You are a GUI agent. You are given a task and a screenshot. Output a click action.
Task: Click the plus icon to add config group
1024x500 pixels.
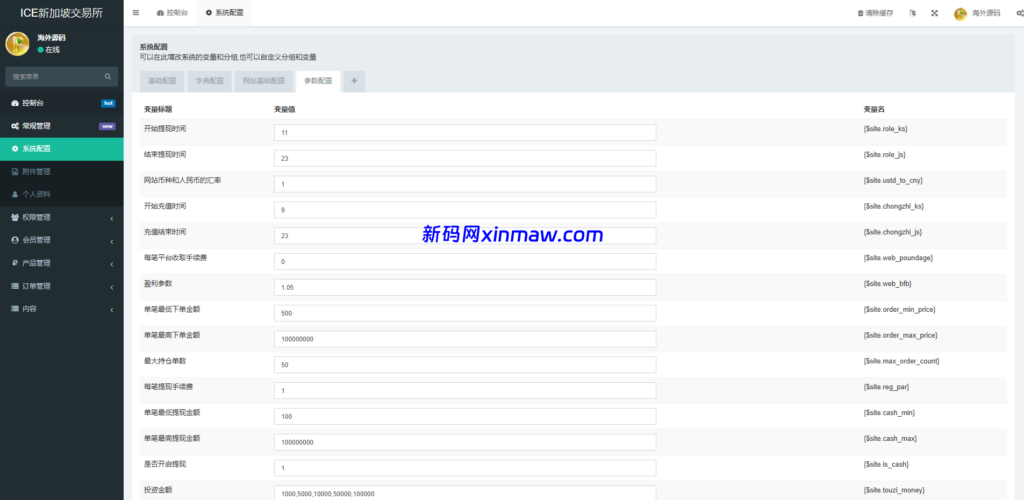(355, 81)
